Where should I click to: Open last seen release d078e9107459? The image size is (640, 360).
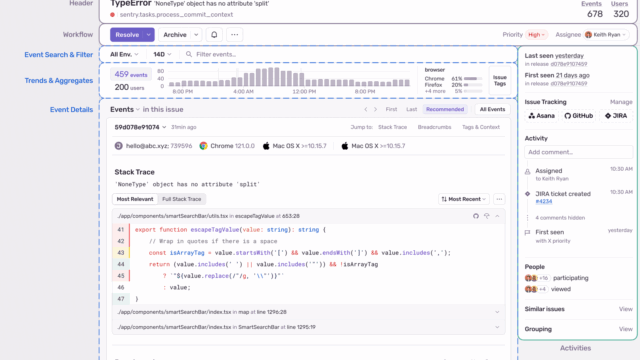coord(569,64)
